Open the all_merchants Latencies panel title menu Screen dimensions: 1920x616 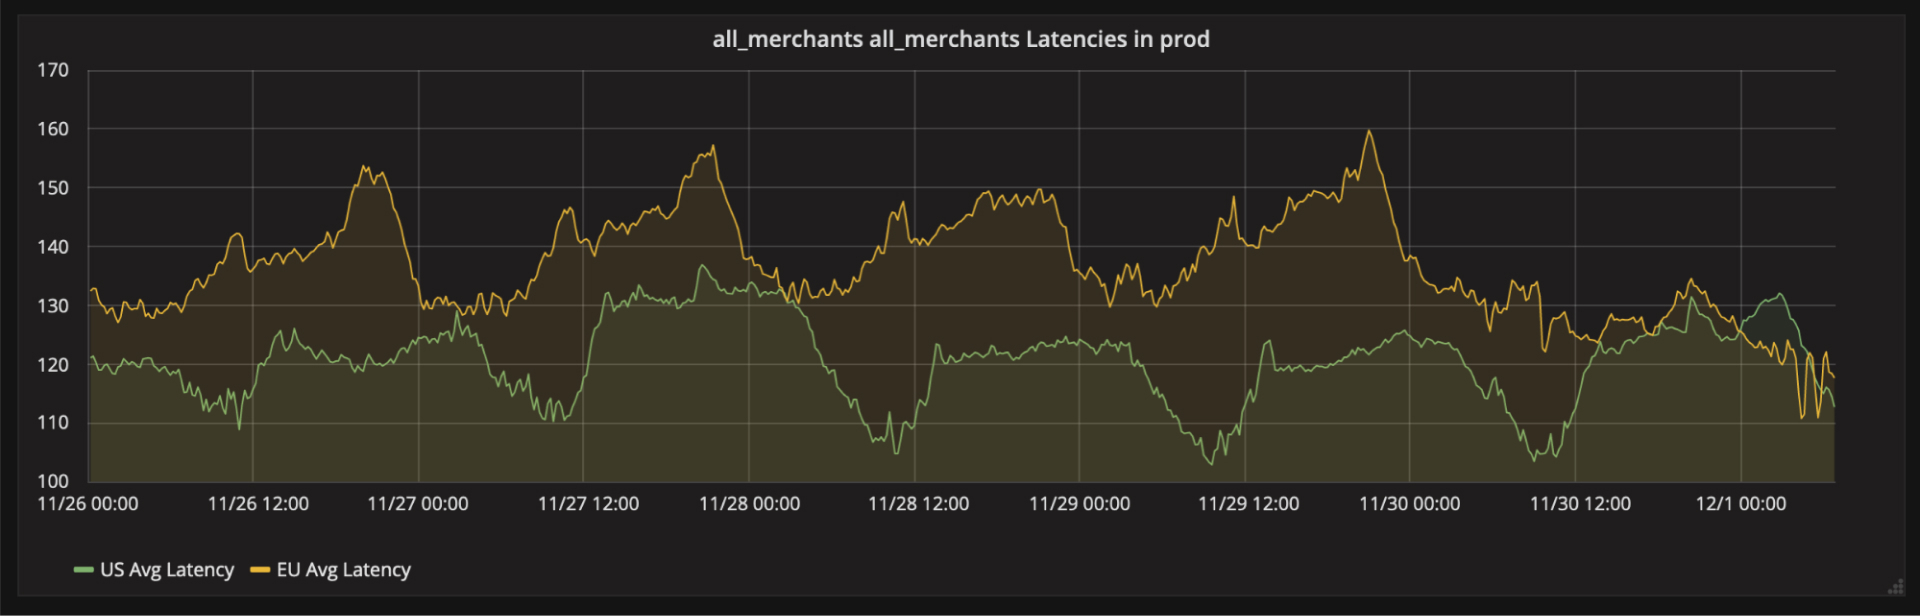960,39
